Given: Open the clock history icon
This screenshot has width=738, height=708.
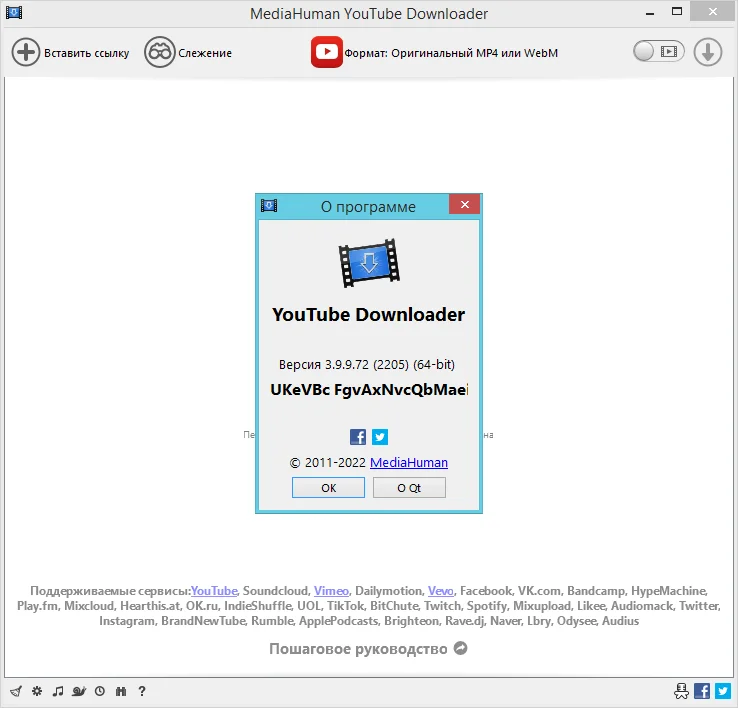Looking at the screenshot, I should click(100, 691).
